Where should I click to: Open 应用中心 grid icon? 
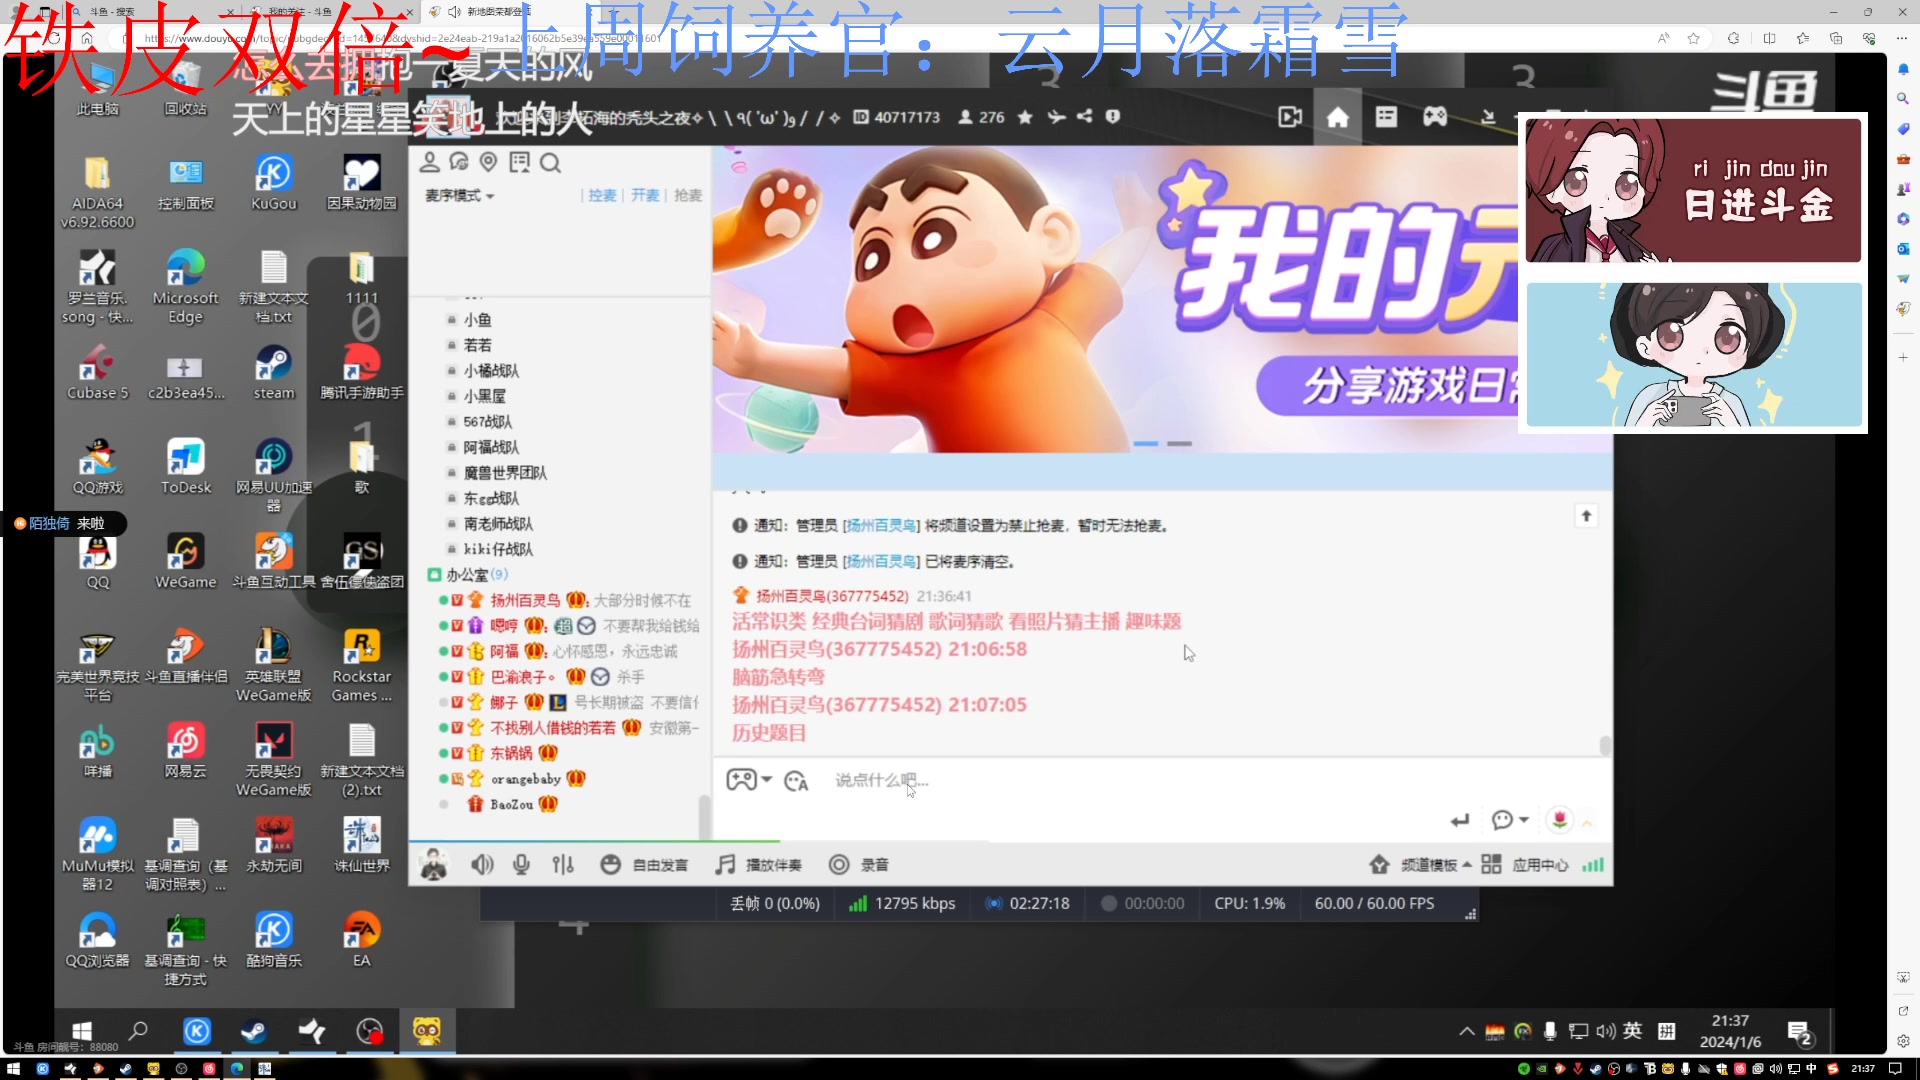1491,864
